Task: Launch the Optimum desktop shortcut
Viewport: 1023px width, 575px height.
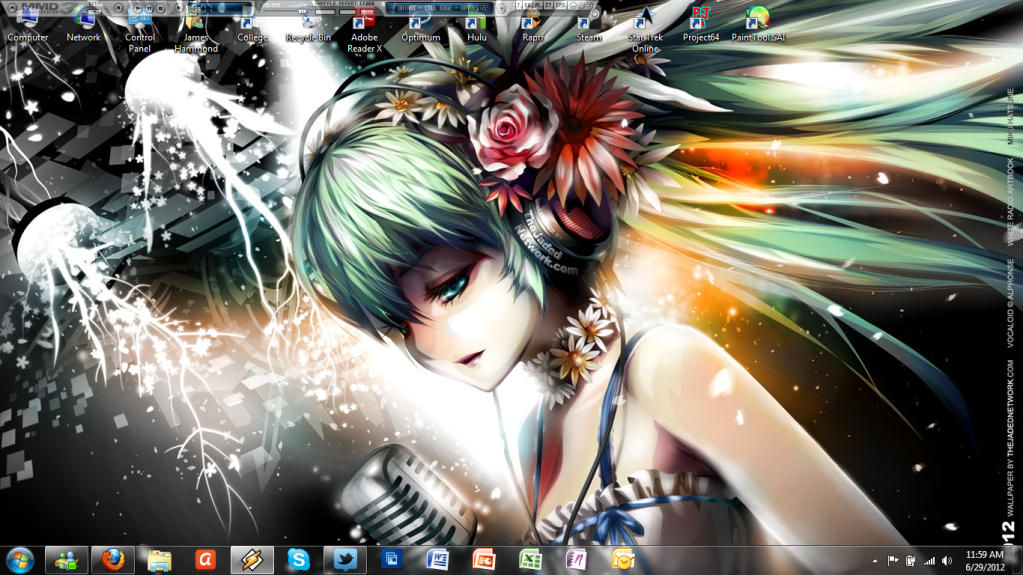Action: (420, 26)
